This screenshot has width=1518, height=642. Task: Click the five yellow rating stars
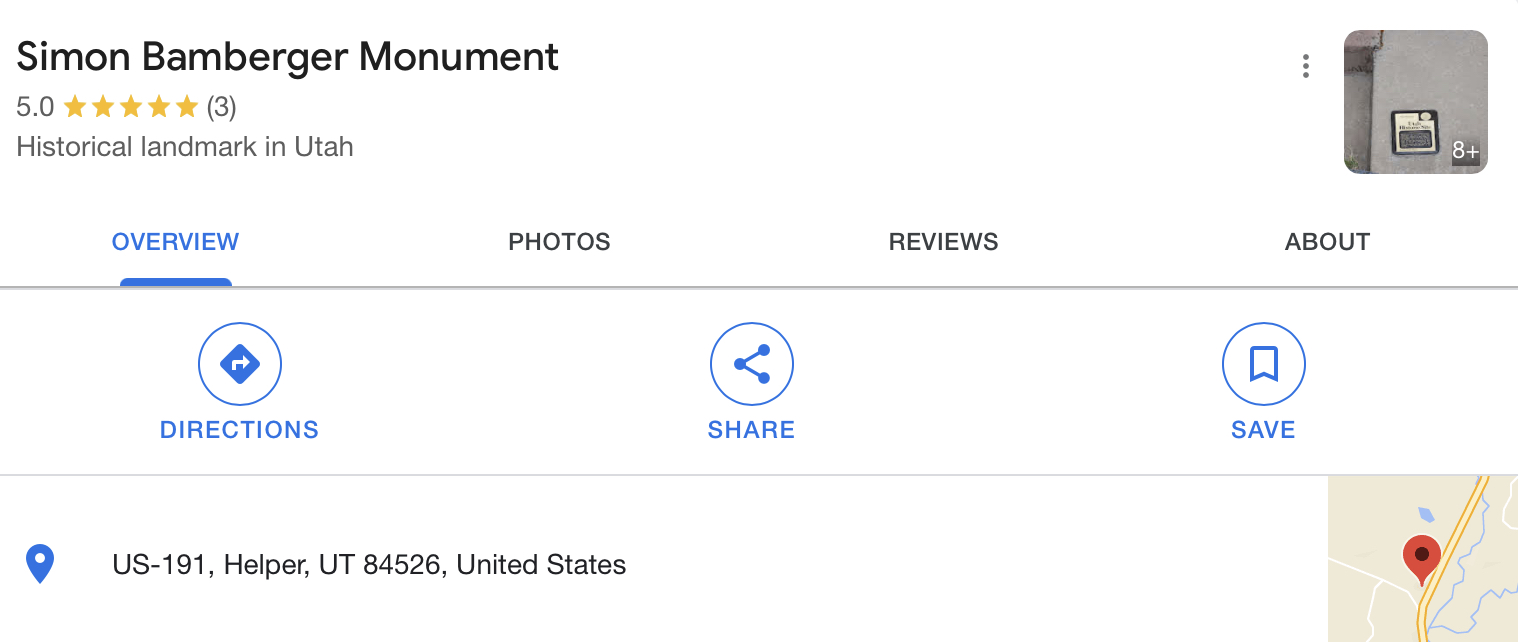pyautogui.click(x=131, y=106)
